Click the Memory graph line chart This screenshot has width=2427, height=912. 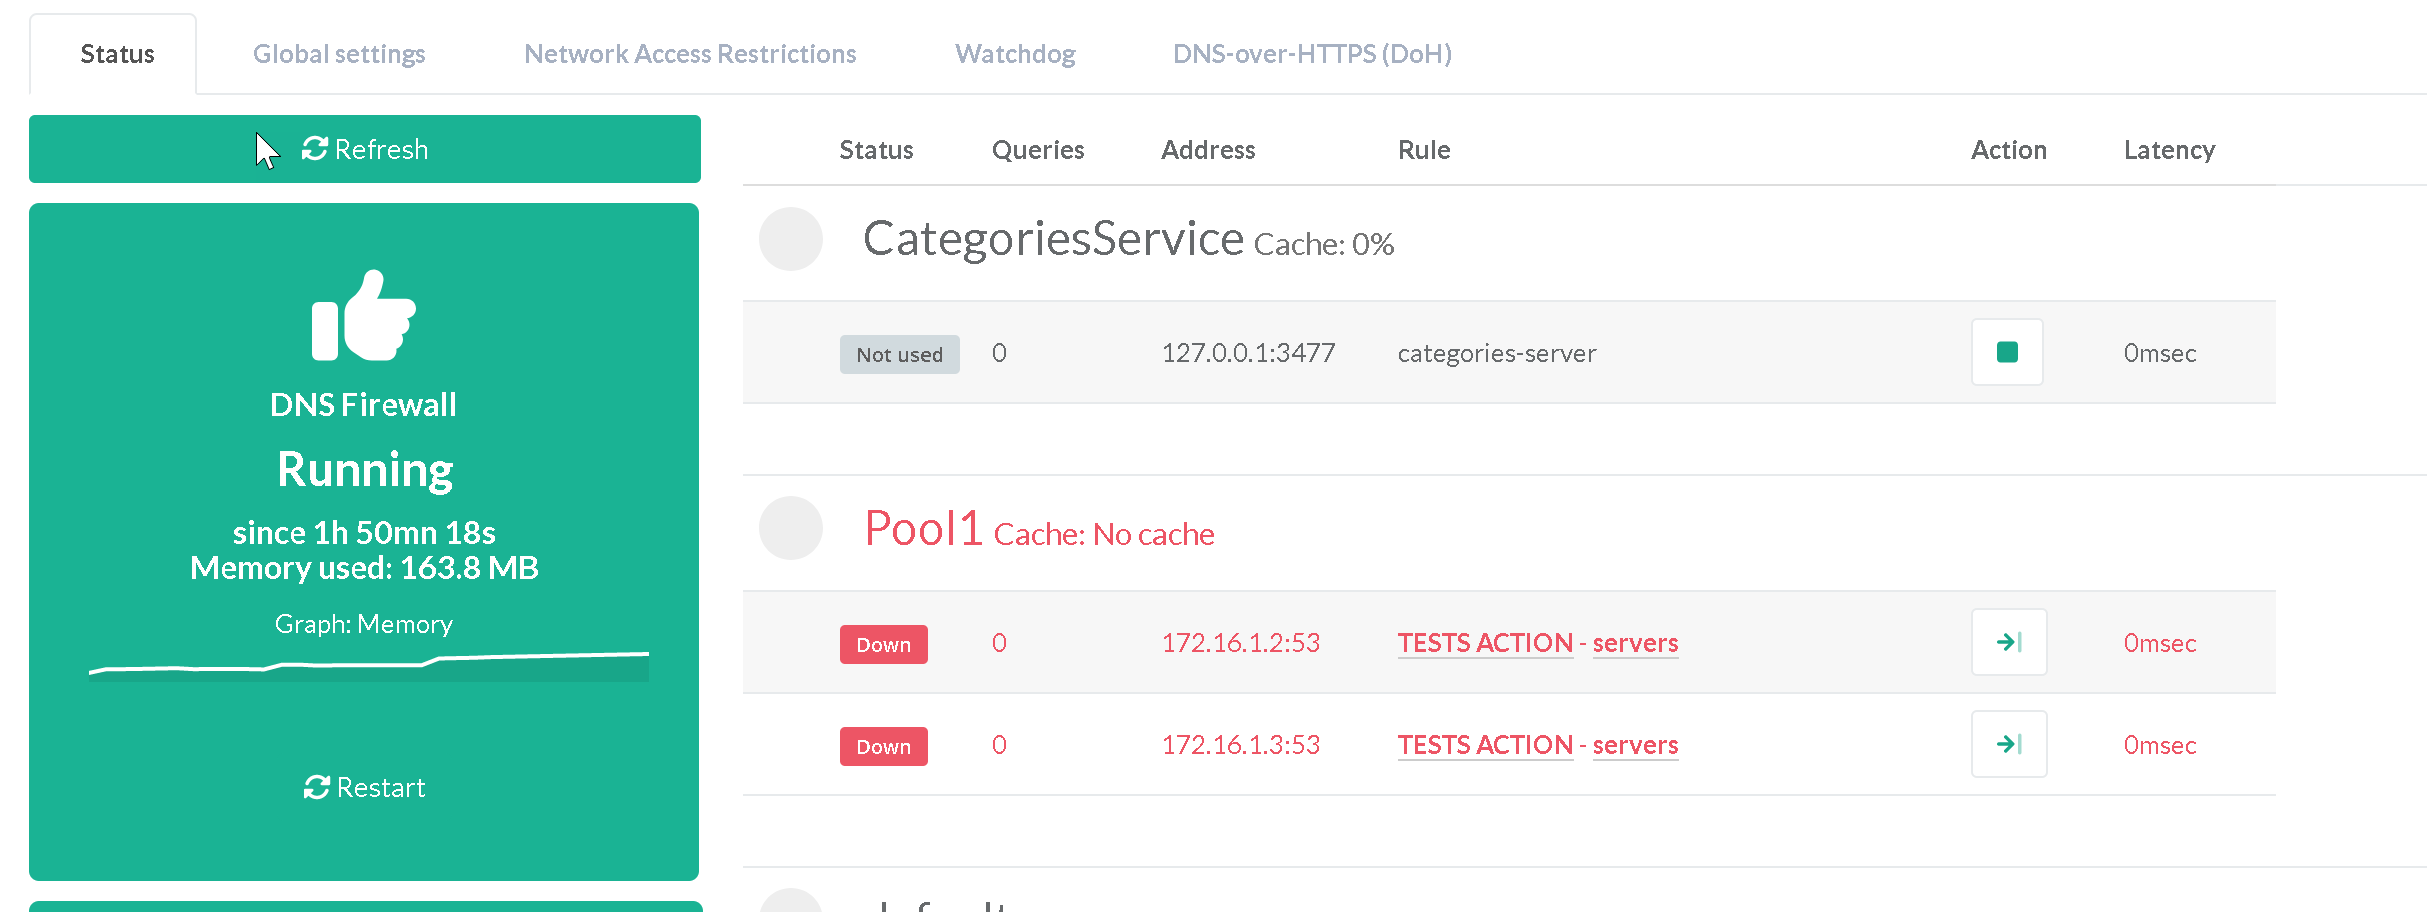[368, 665]
